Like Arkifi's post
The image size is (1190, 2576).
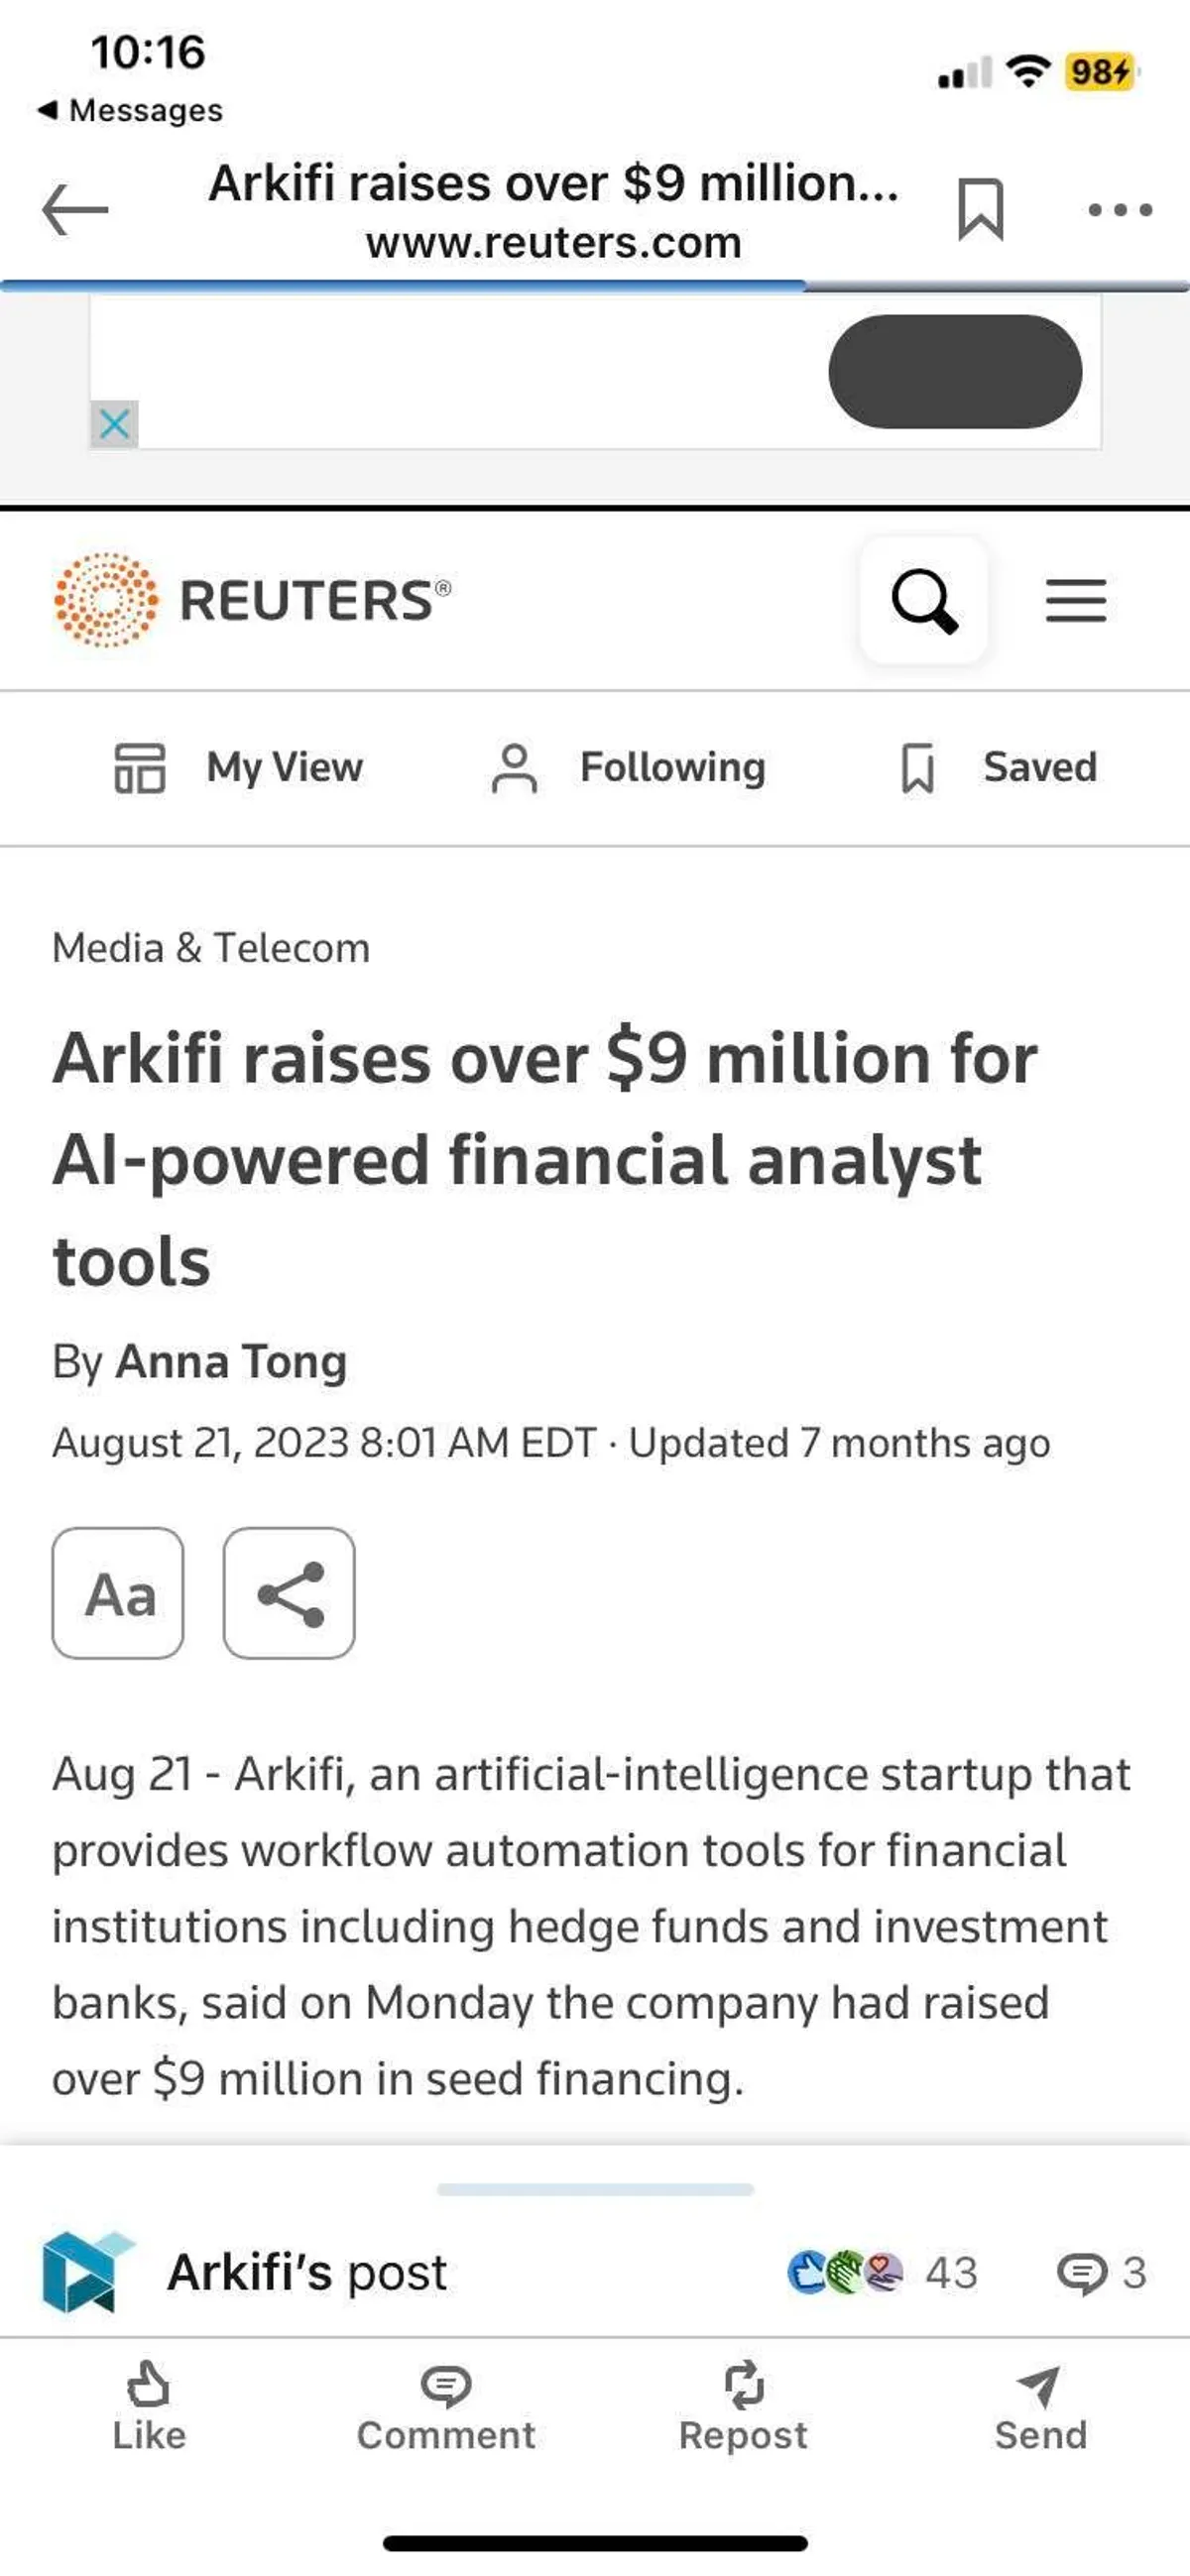149,2408
